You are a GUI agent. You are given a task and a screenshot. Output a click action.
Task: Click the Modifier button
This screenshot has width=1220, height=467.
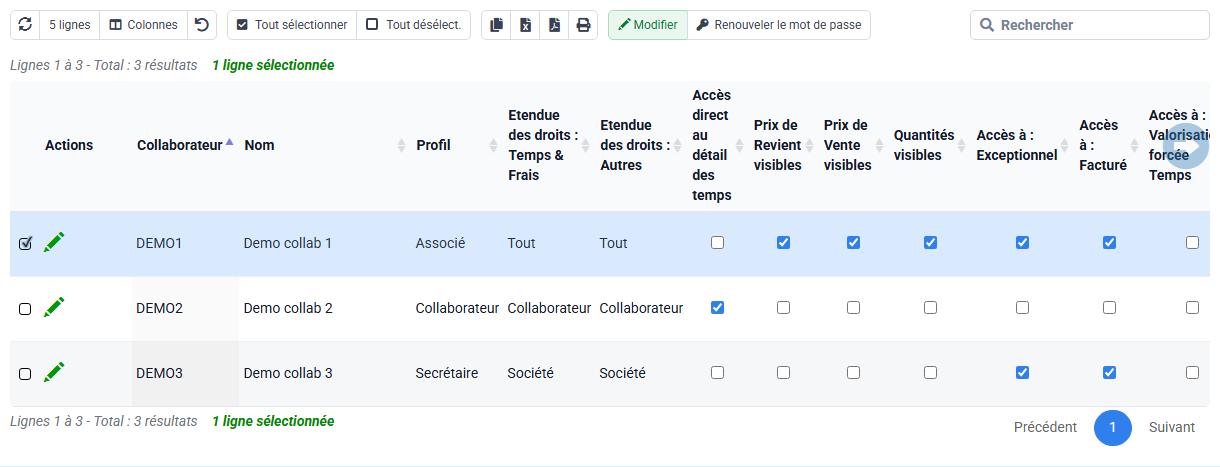648,25
